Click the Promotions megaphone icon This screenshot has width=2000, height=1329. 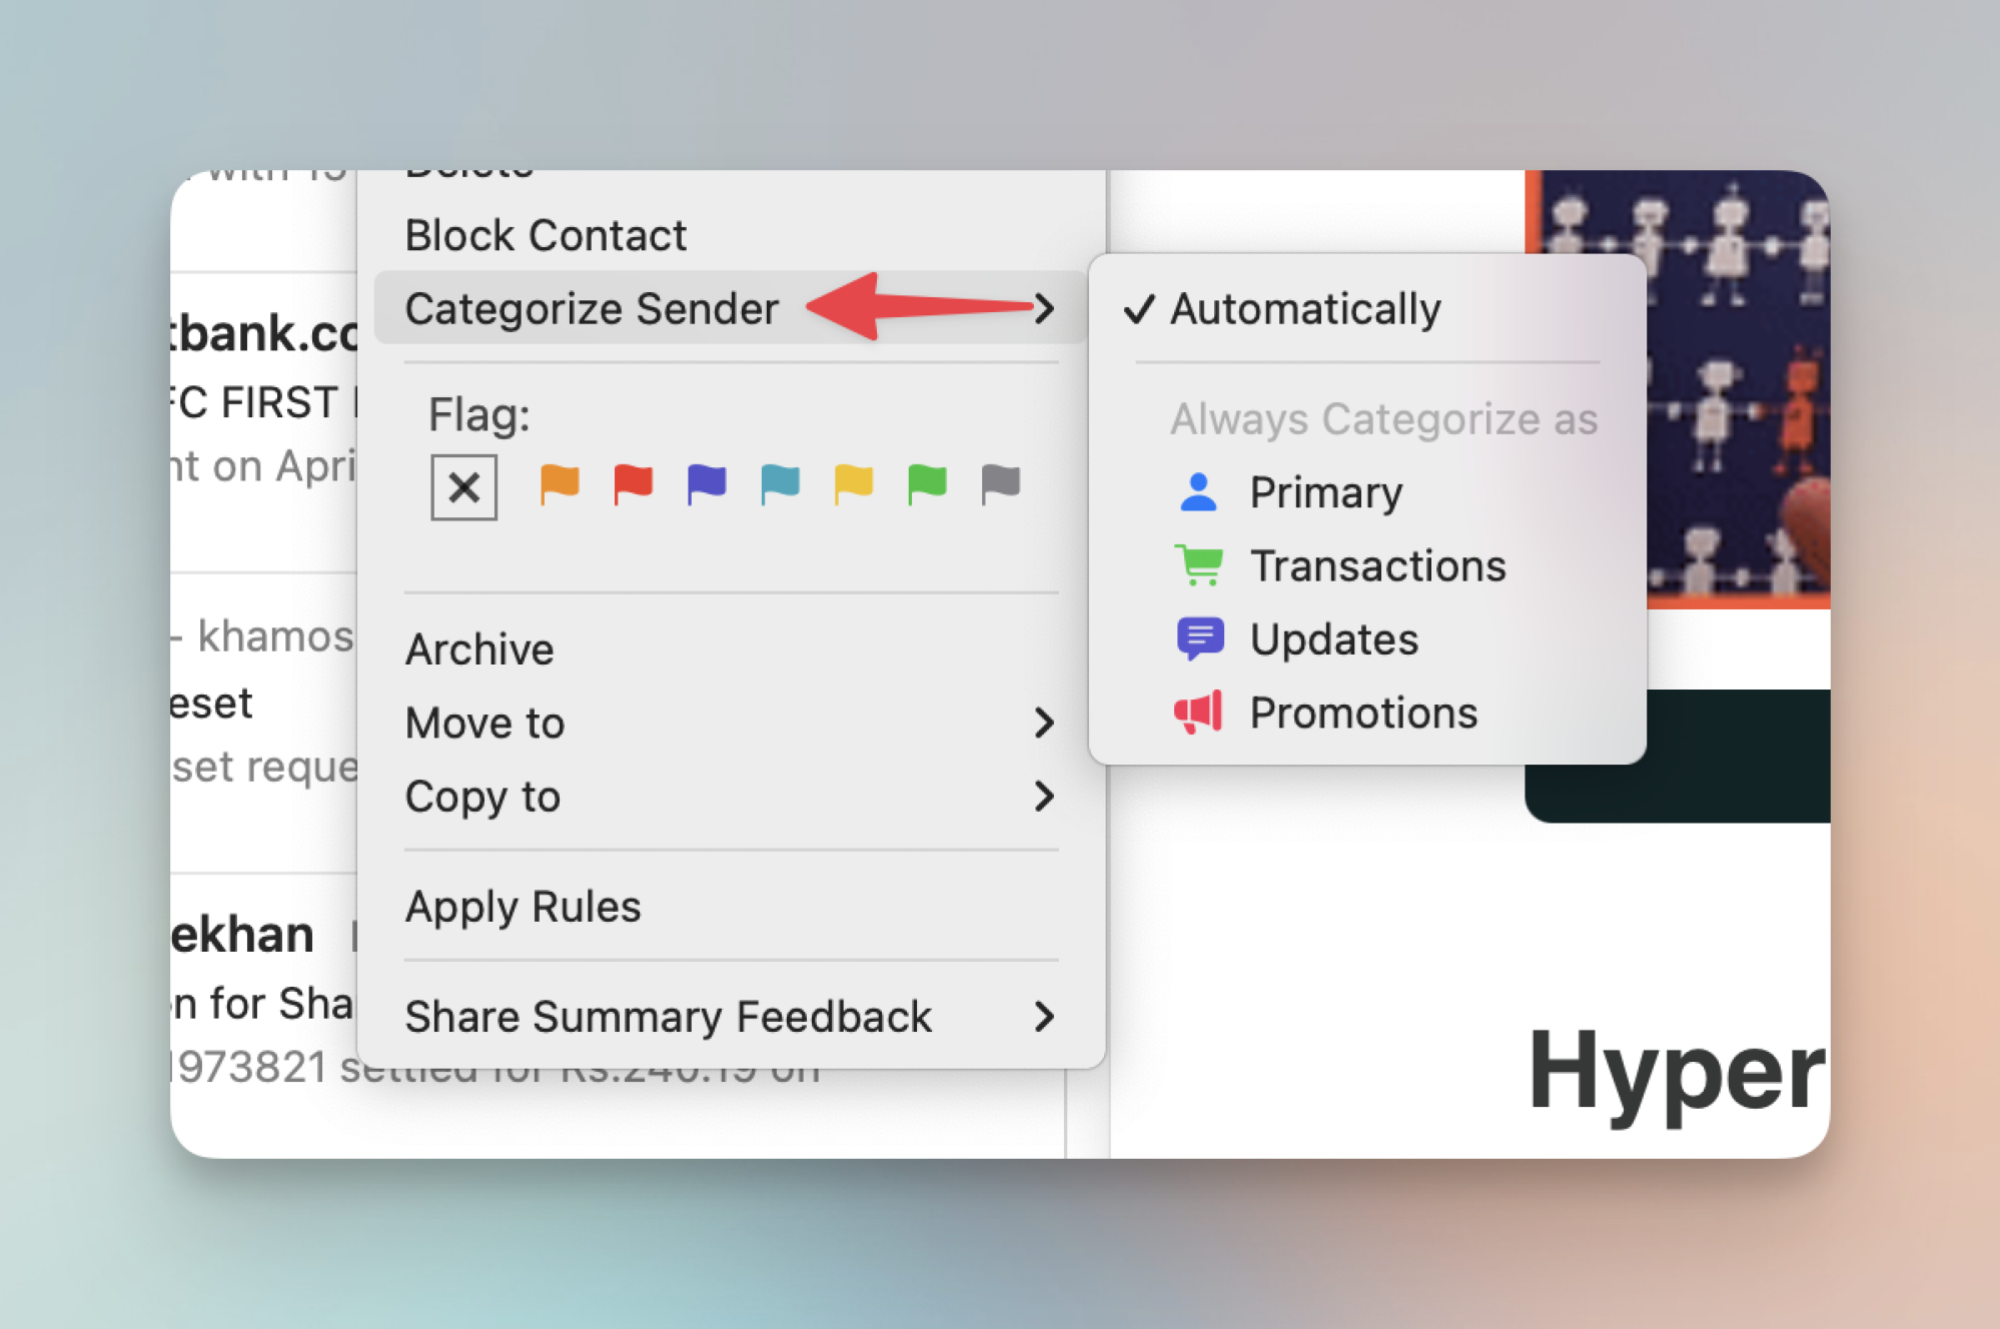point(1199,713)
